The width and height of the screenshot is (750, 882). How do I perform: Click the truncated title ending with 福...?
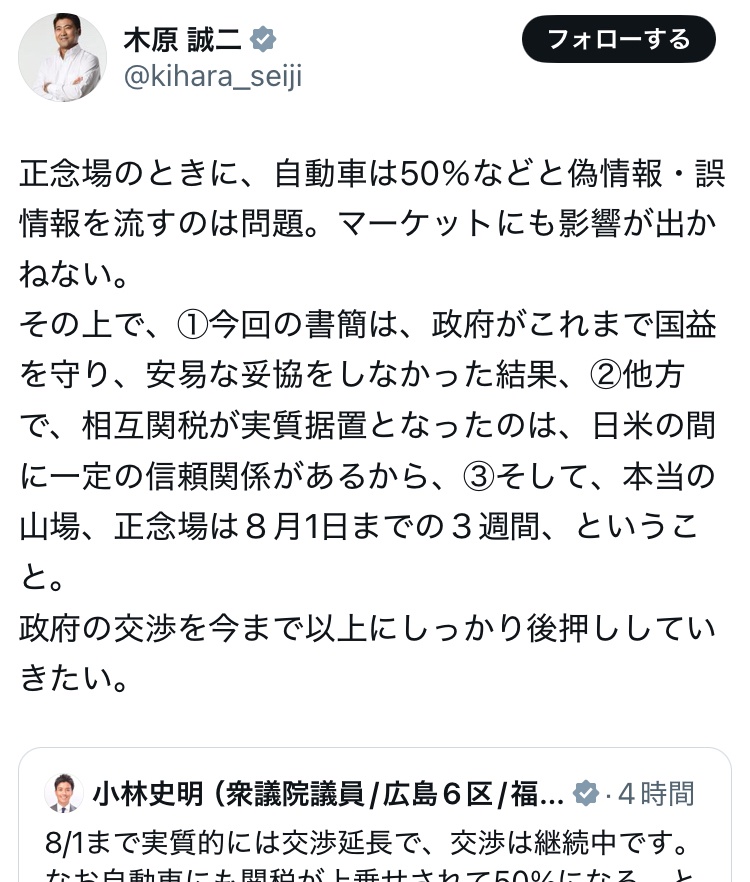(520, 792)
